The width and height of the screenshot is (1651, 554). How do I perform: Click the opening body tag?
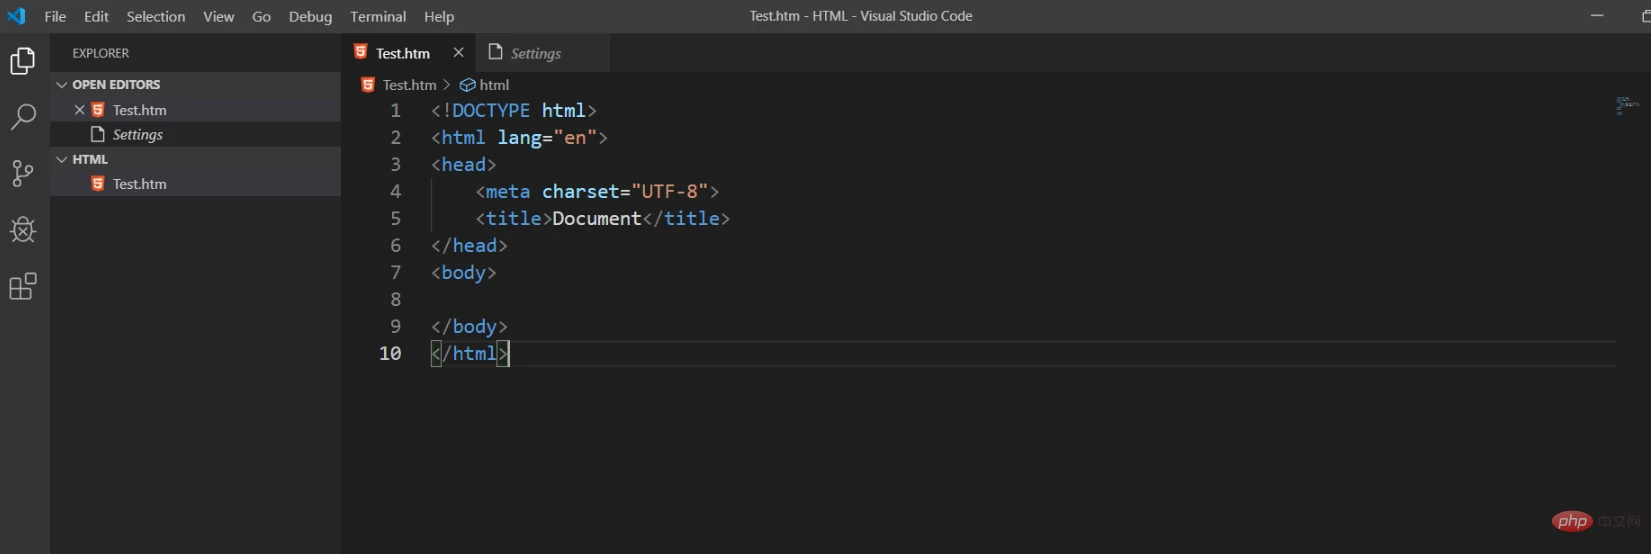(464, 272)
